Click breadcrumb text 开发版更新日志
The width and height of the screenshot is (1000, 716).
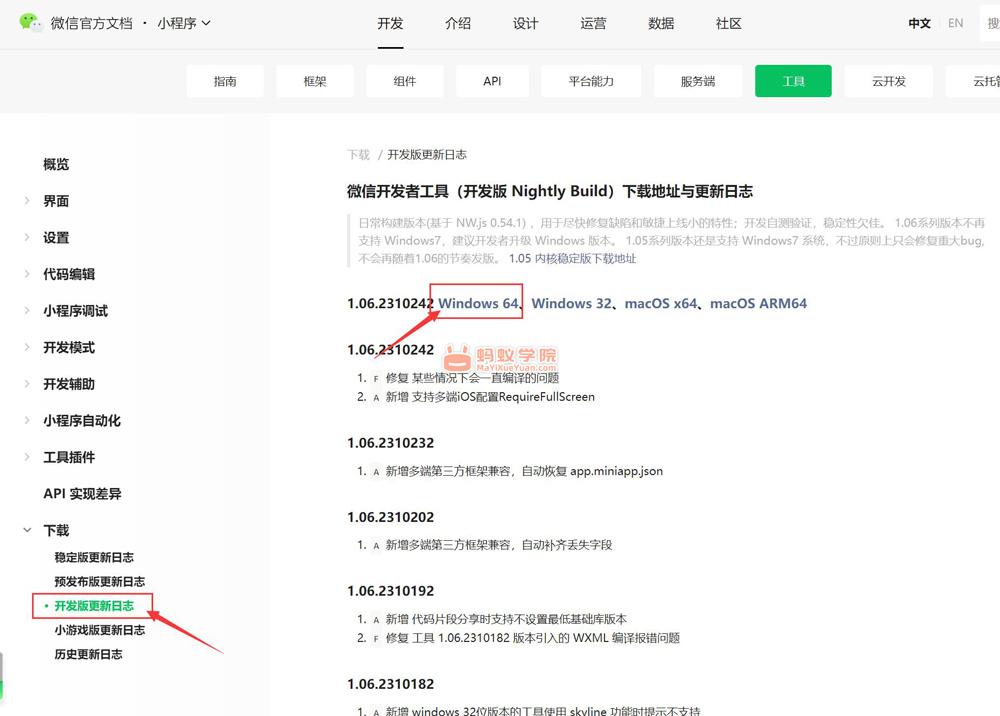click(427, 155)
